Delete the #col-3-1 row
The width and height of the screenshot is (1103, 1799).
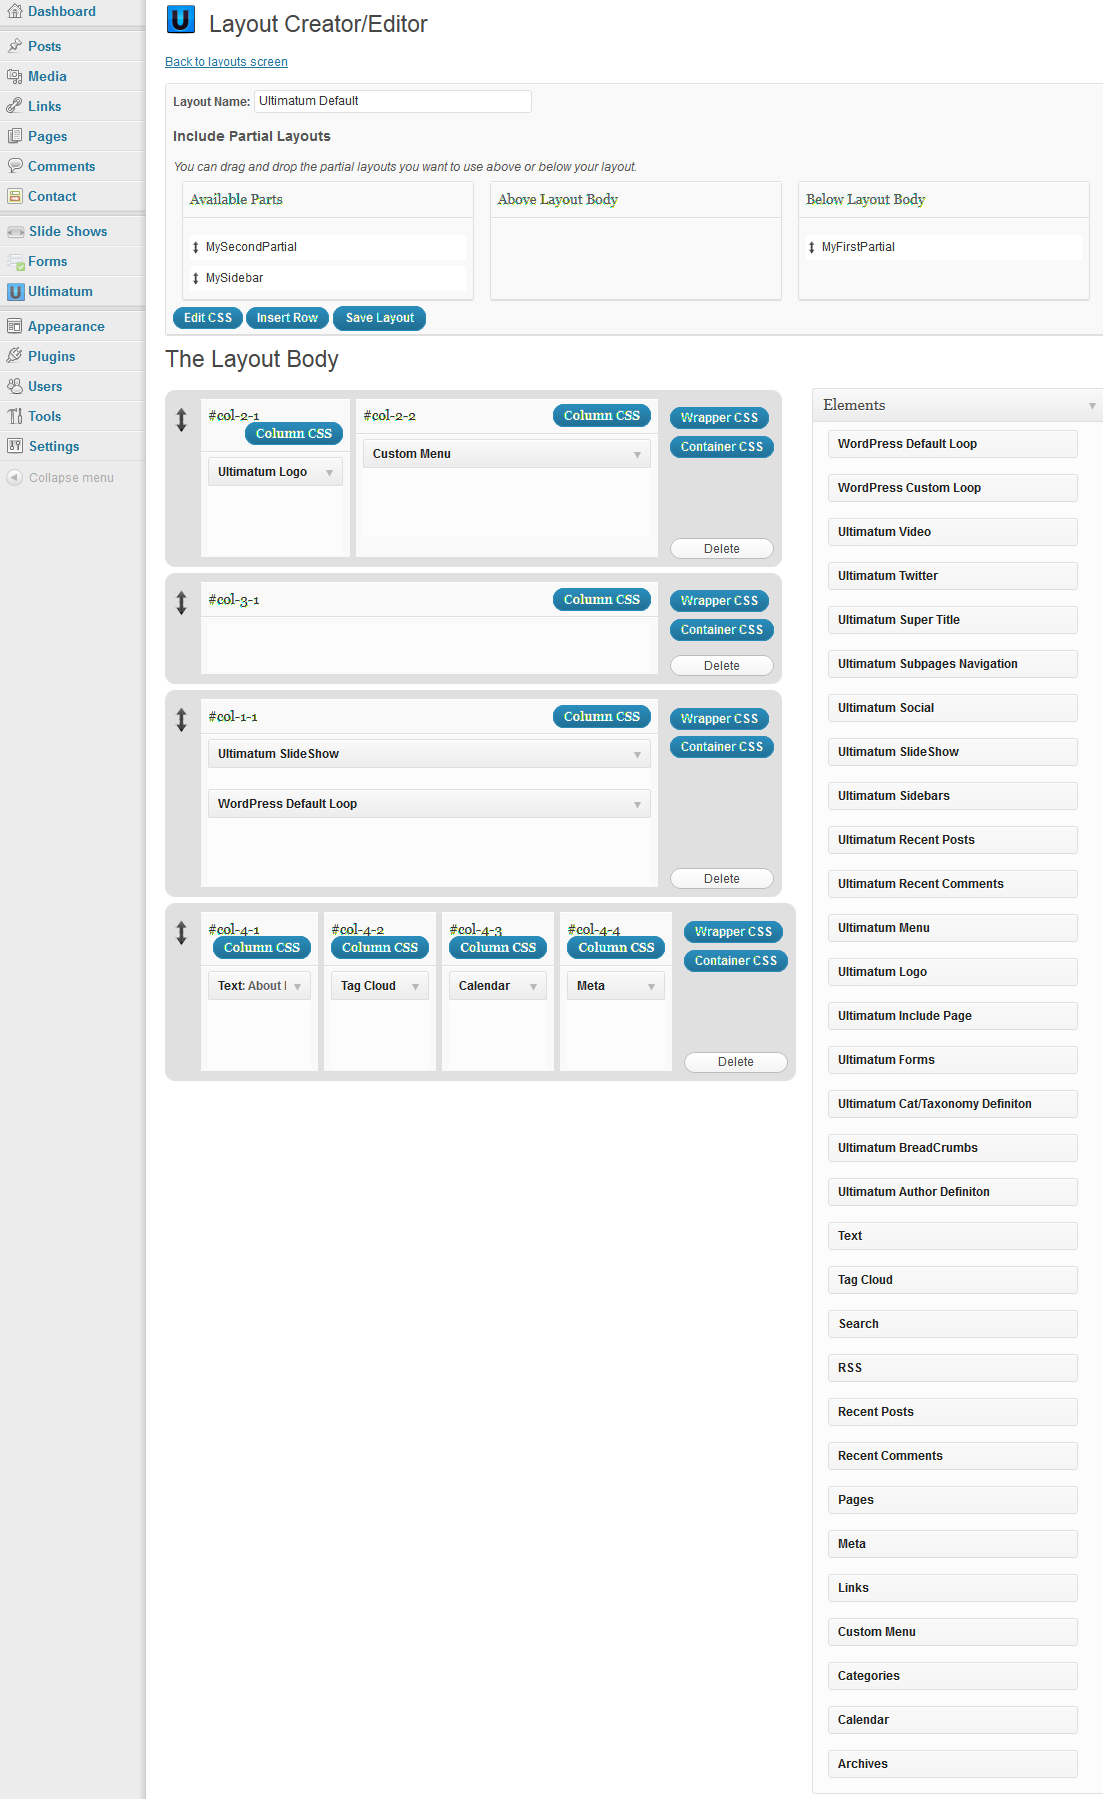pyautogui.click(x=721, y=666)
